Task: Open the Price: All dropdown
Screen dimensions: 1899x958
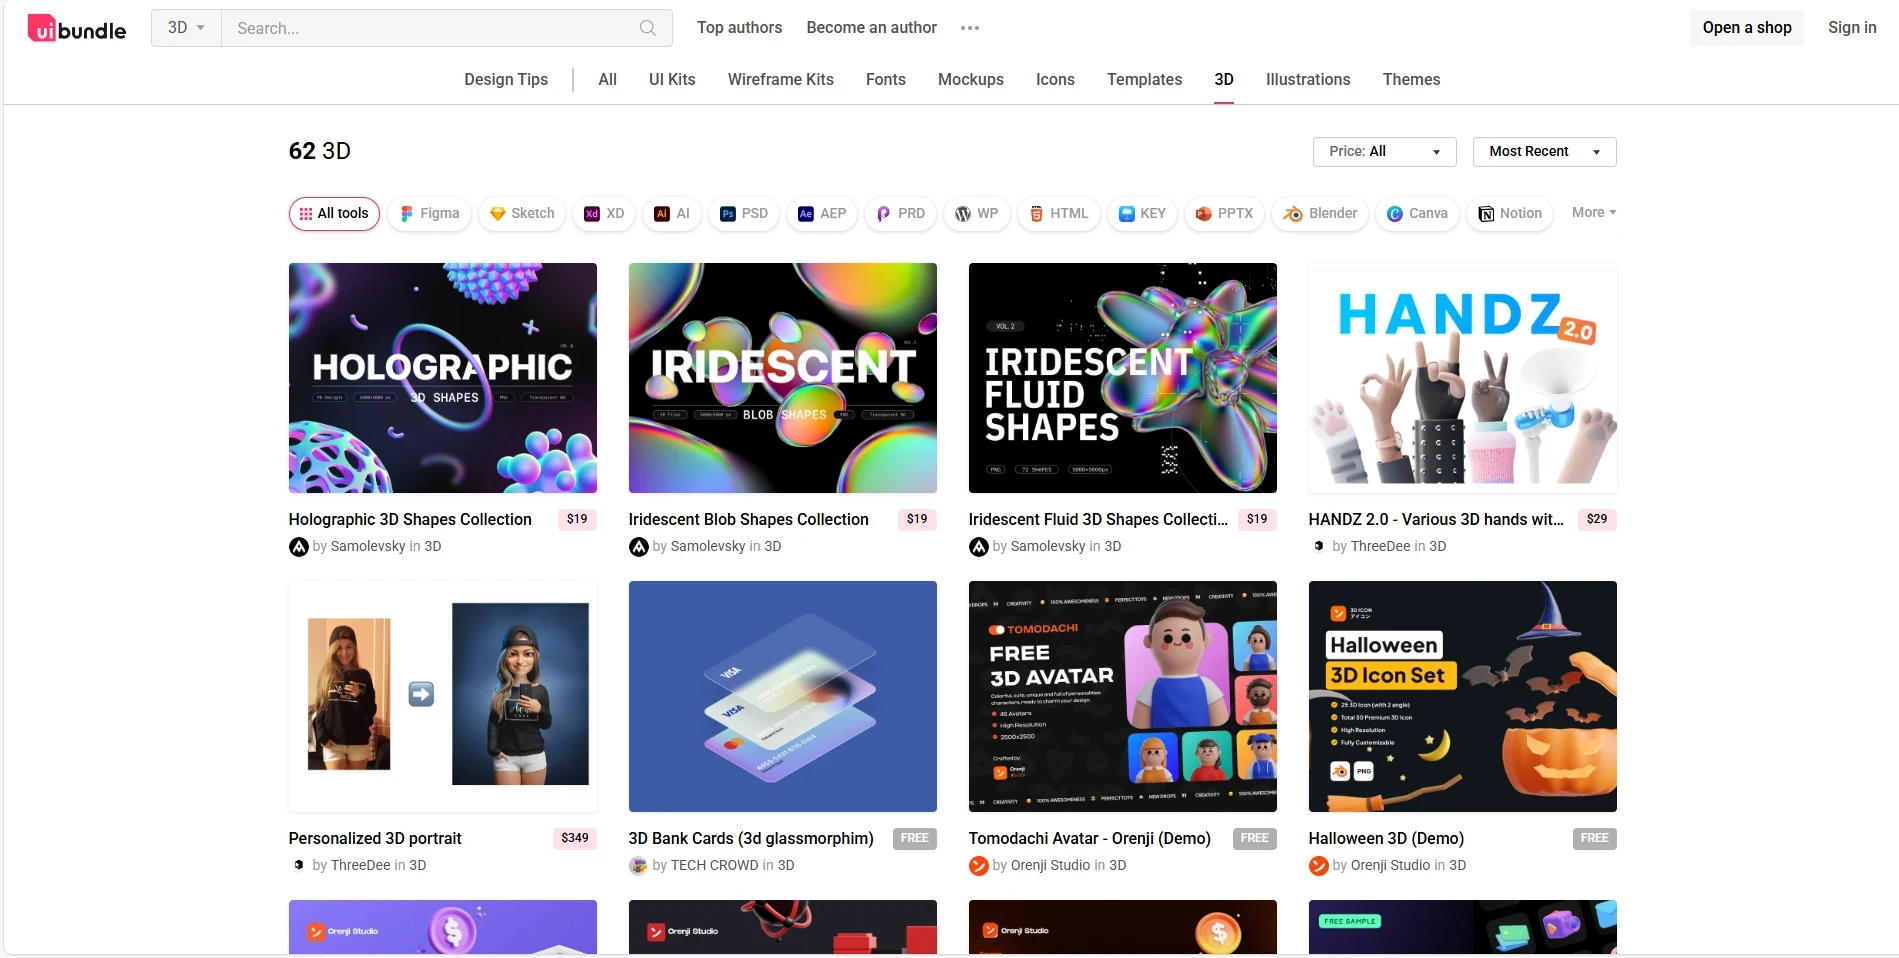Action: point(1384,152)
